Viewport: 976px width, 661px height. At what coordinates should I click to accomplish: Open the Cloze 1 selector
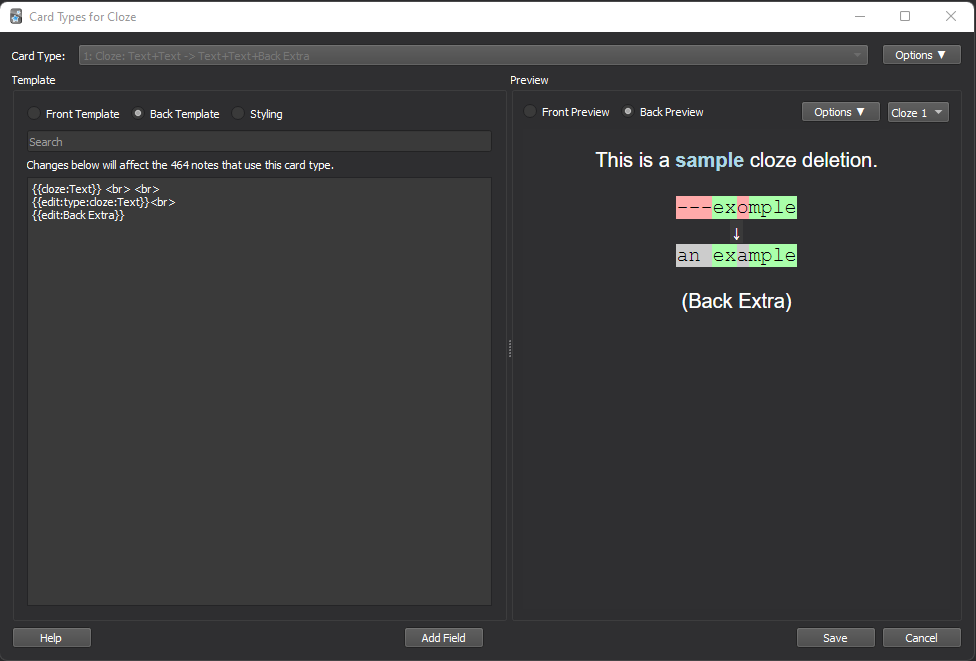coord(917,112)
